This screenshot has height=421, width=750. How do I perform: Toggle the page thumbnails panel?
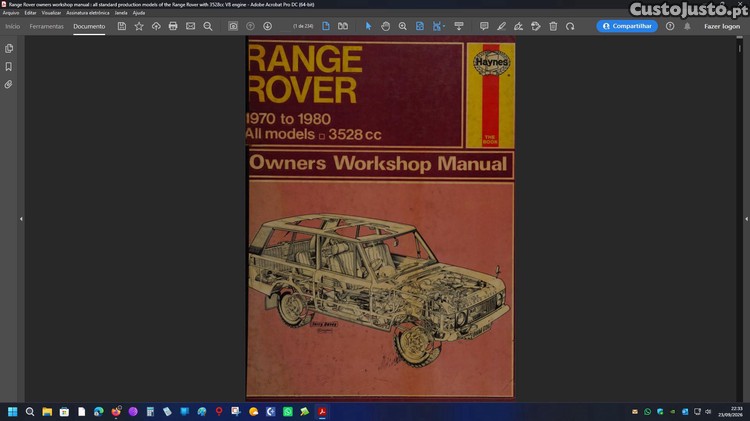point(9,48)
